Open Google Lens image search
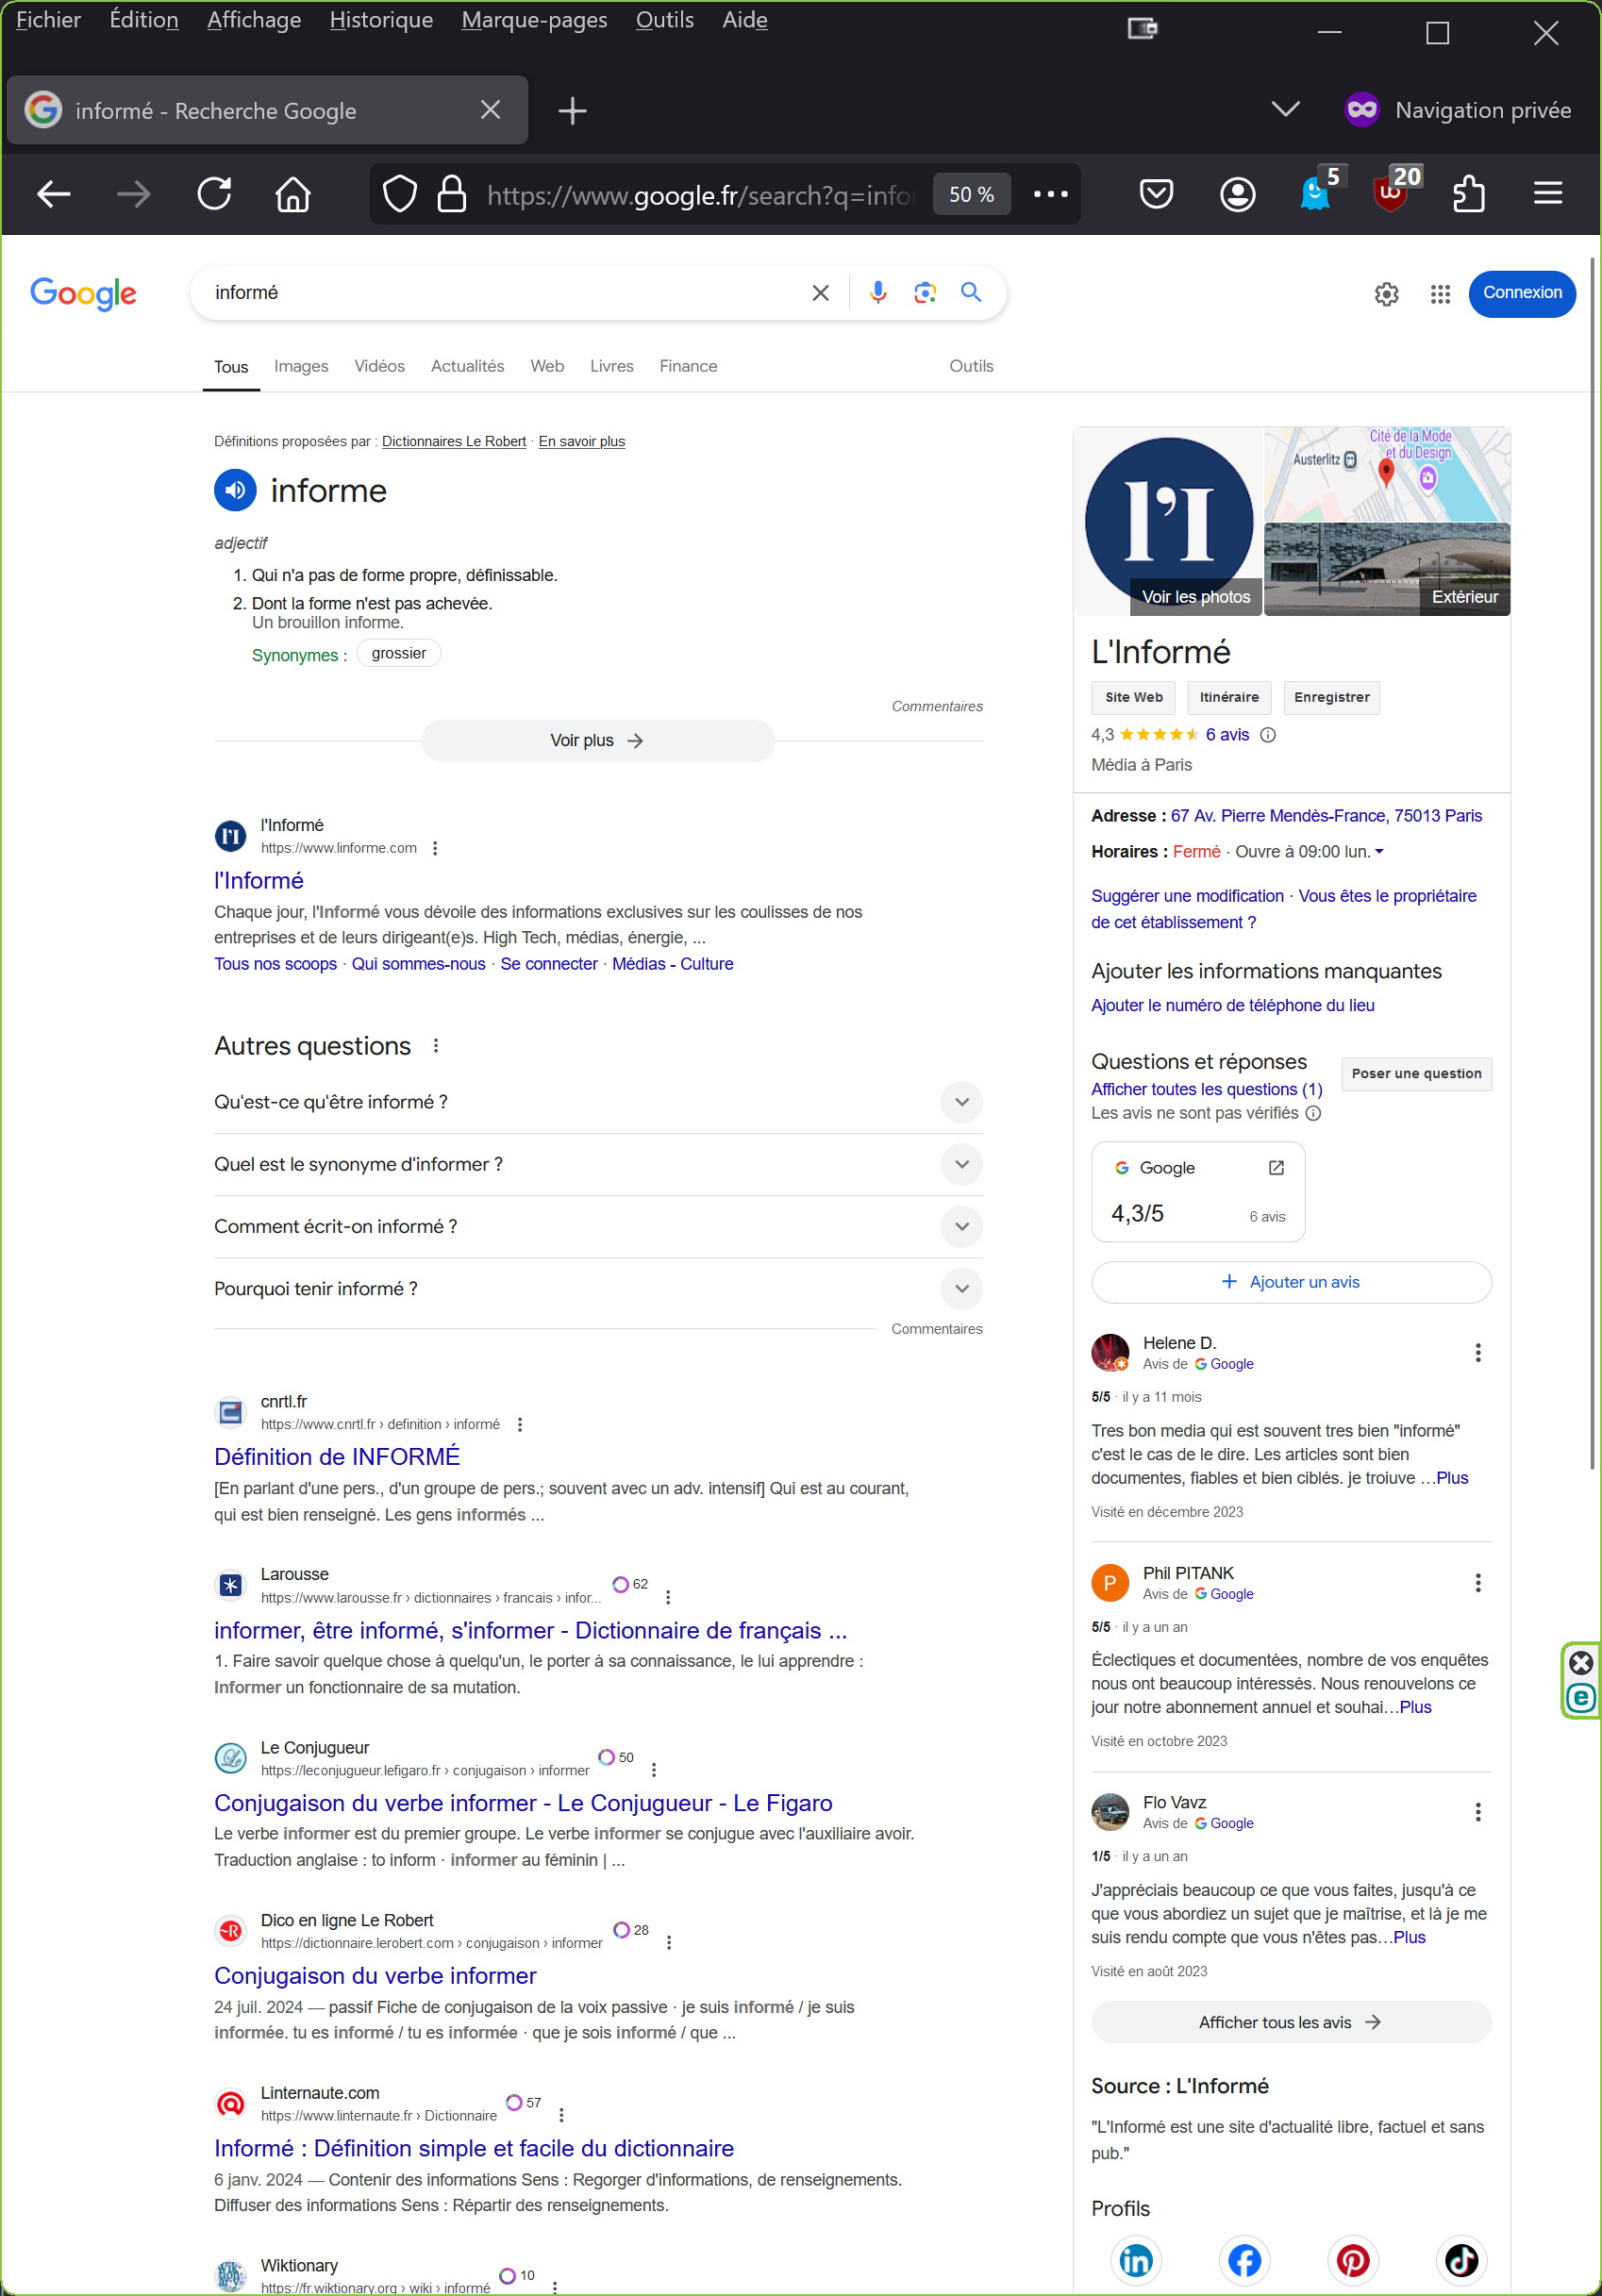This screenshot has height=2296, width=1602. (x=924, y=292)
